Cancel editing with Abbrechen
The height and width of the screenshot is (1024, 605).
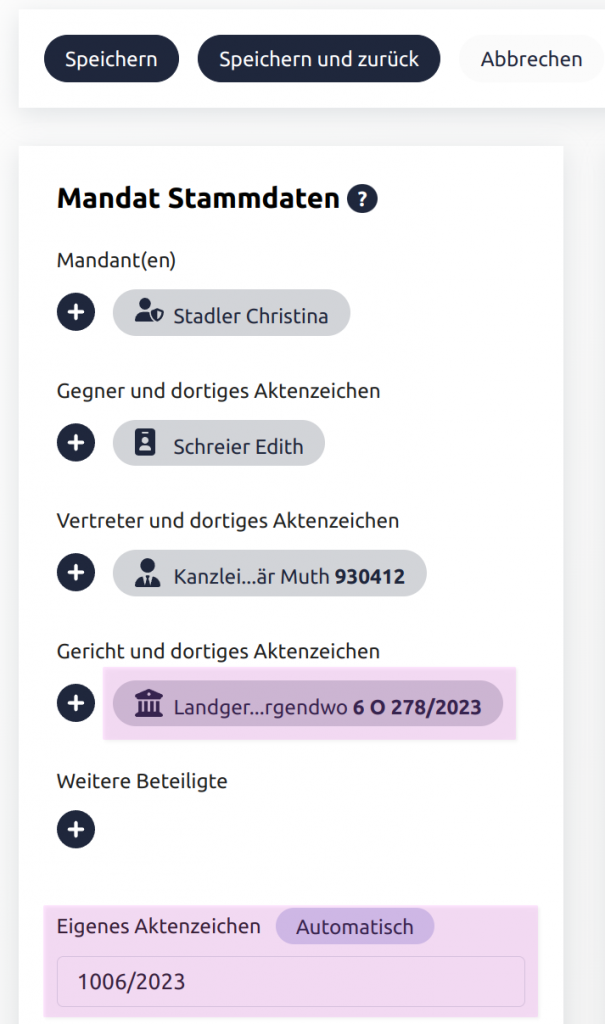click(531, 59)
